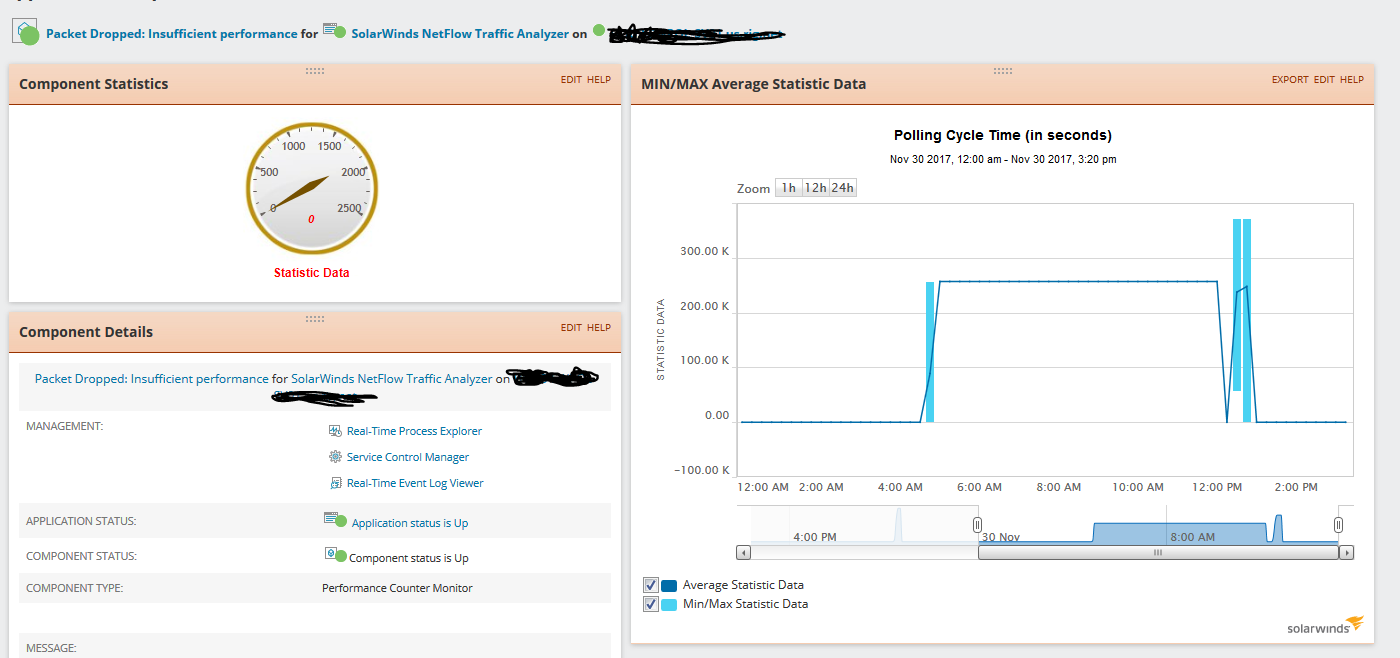Click the Component status Up icon
The image size is (1400, 658).
(335, 555)
